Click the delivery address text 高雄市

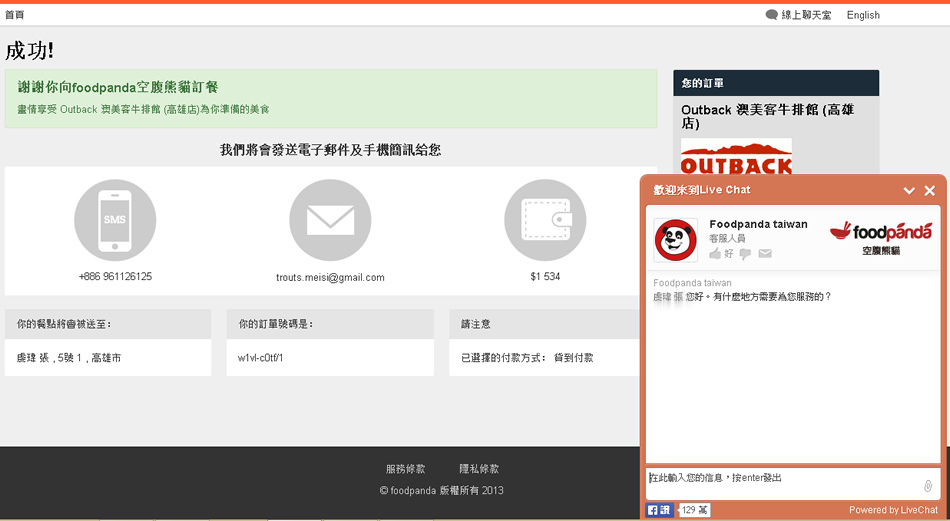click(106, 358)
